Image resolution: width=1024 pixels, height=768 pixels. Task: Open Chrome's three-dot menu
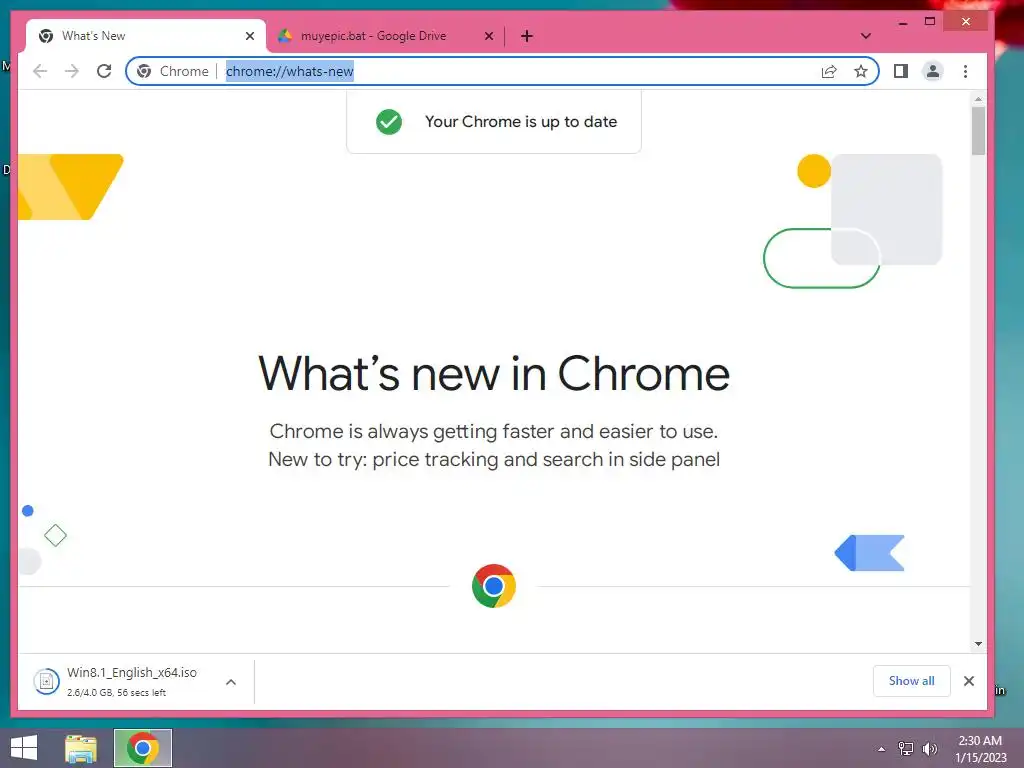click(x=965, y=71)
